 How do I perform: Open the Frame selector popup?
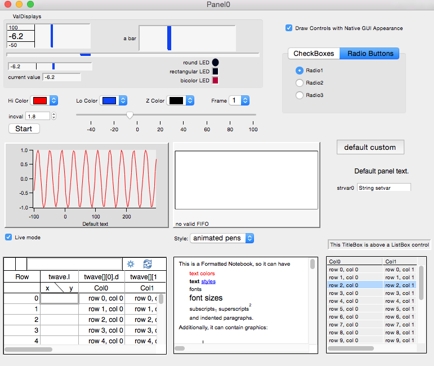click(x=239, y=101)
